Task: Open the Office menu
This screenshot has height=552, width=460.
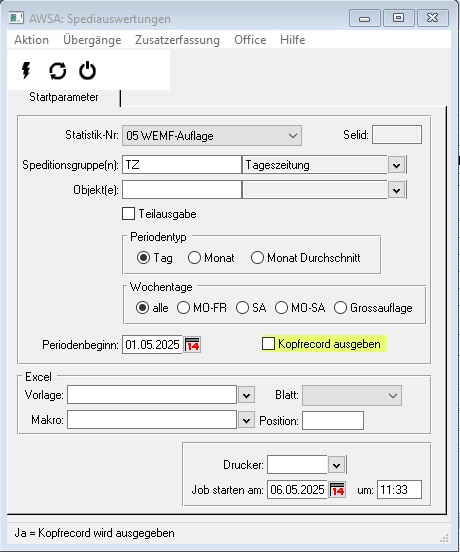Action: coord(250,40)
